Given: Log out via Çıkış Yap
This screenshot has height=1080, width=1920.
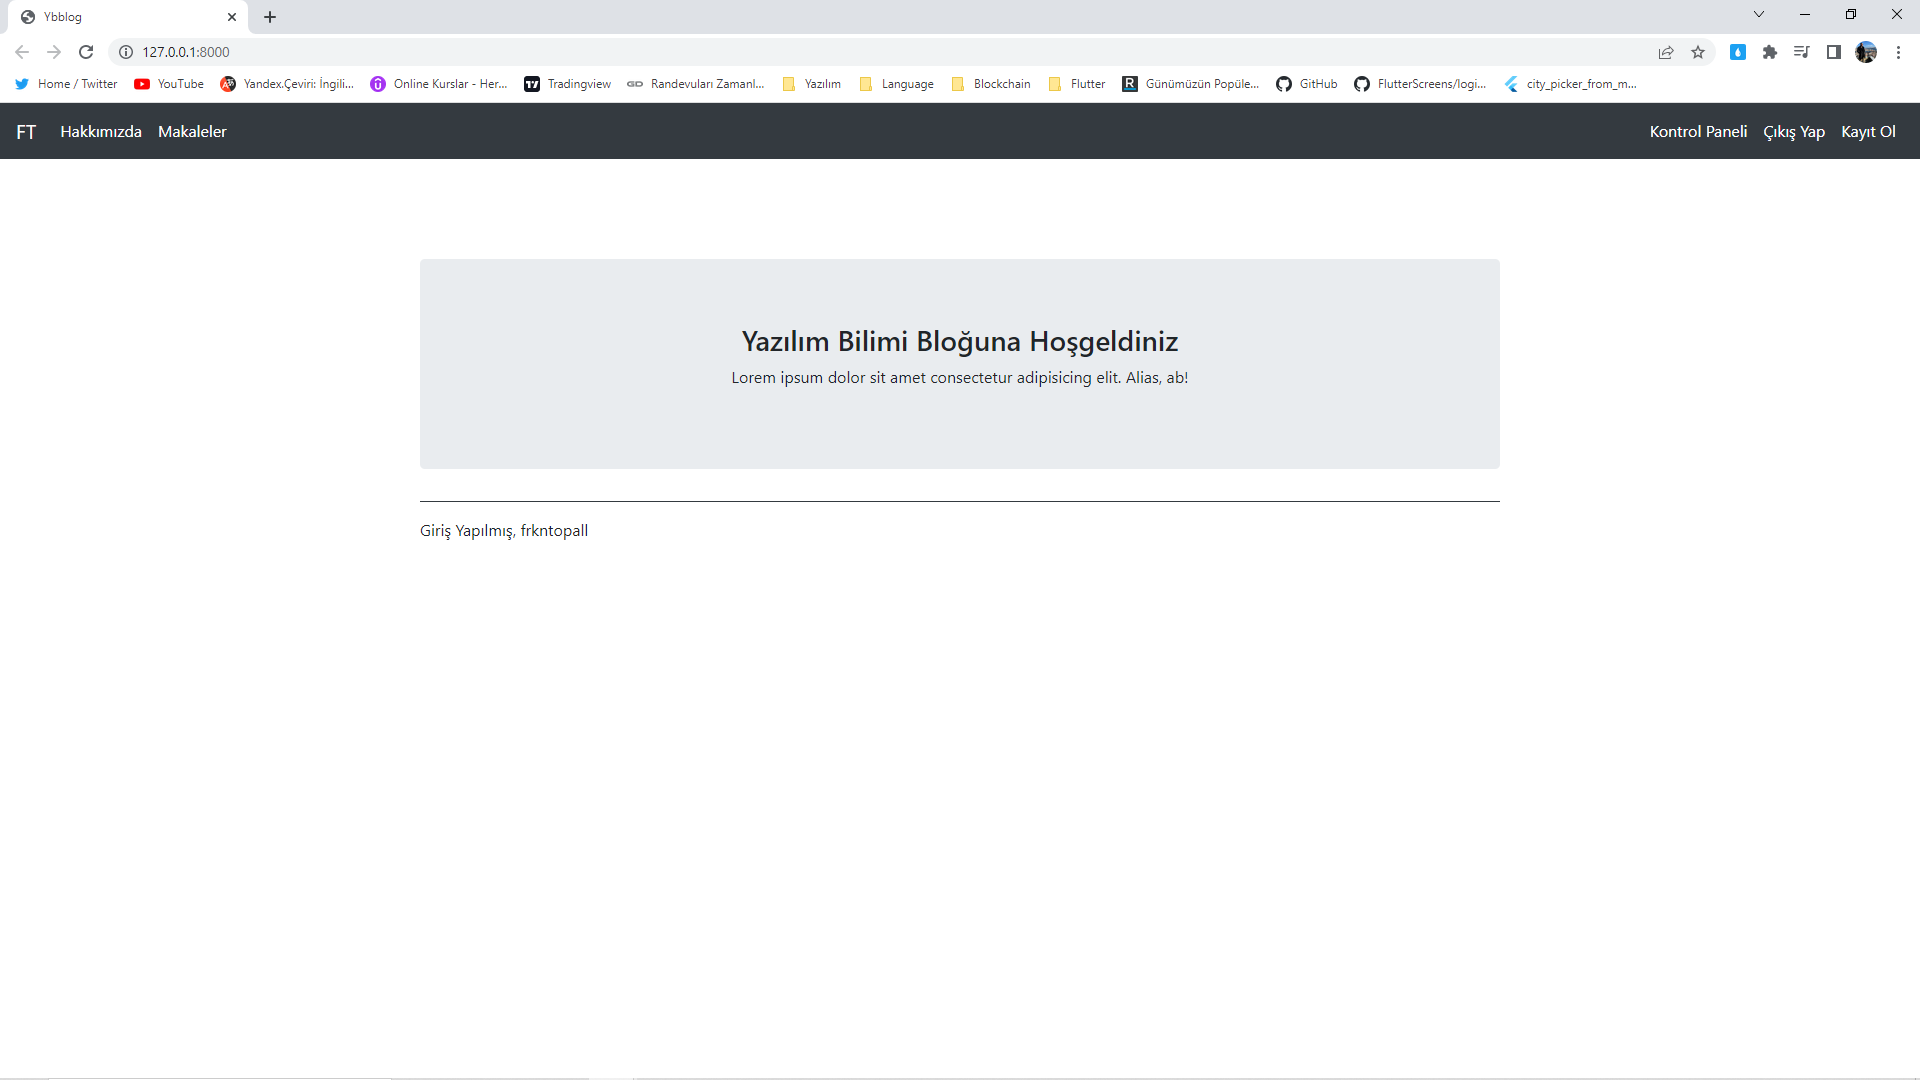Looking at the screenshot, I should pyautogui.click(x=1794, y=132).
